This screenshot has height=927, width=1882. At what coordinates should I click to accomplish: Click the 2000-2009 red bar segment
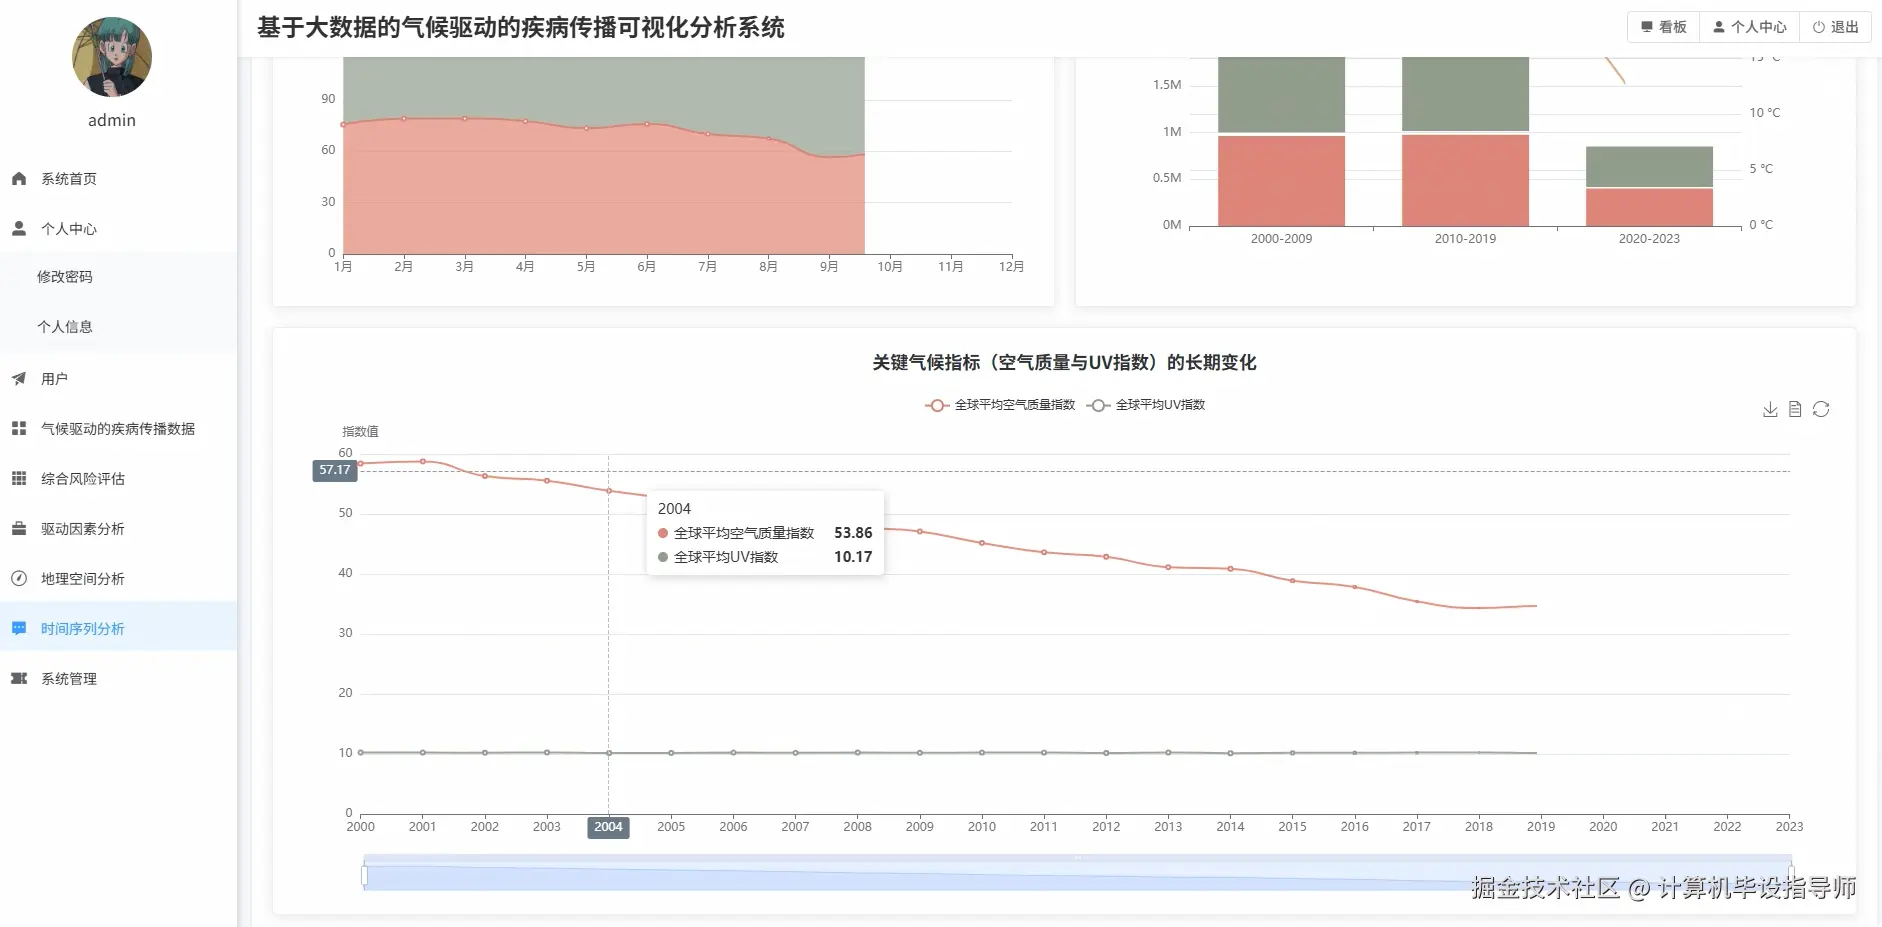pyautogui.click(x=1281, y=181)
